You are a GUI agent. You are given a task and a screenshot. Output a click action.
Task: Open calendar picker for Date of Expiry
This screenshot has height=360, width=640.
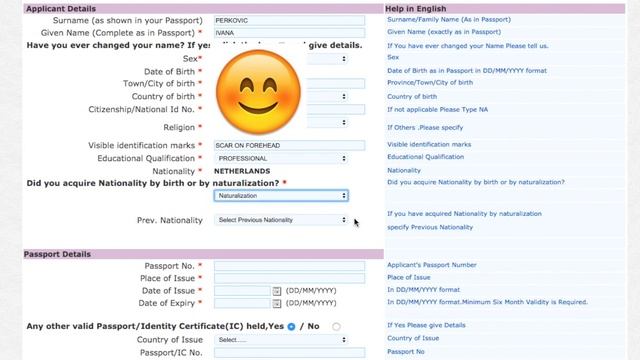[277, 303]
